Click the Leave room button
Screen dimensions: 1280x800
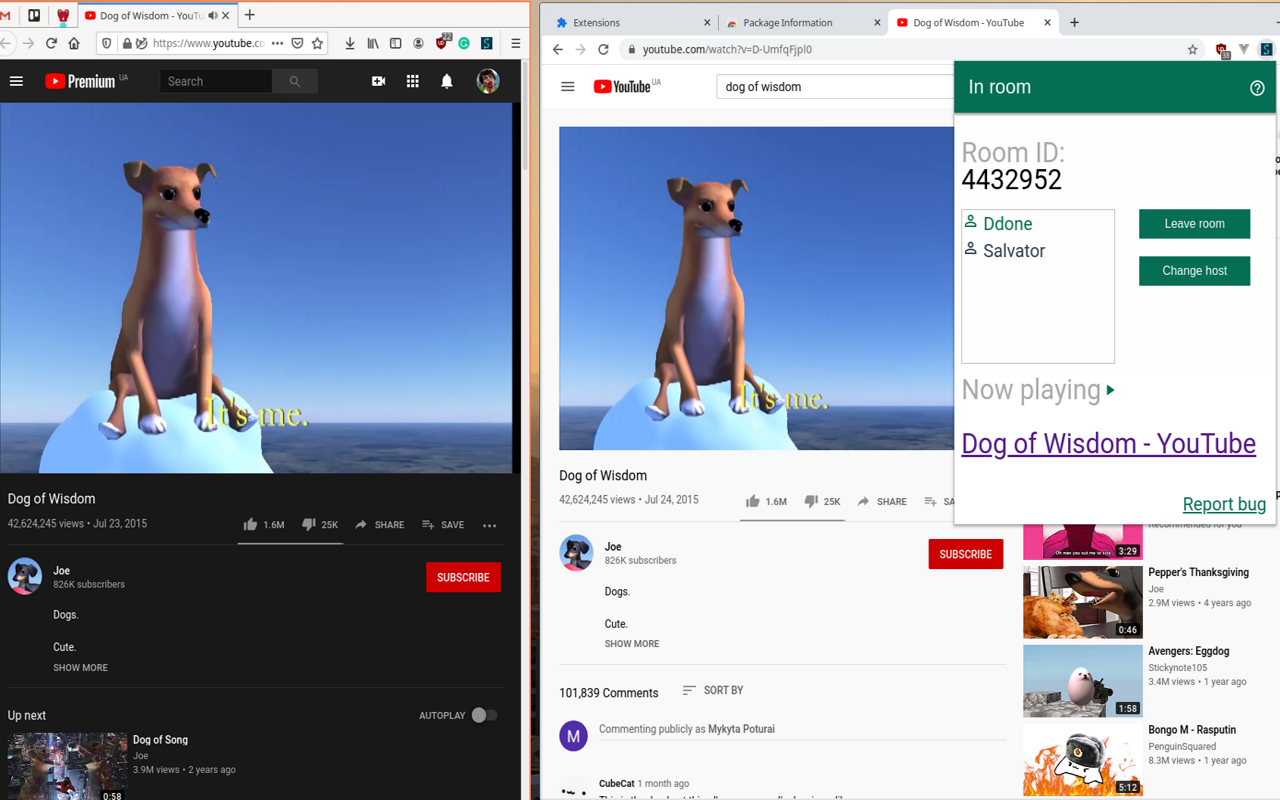pyautogui.click(x=1194, y=223)
